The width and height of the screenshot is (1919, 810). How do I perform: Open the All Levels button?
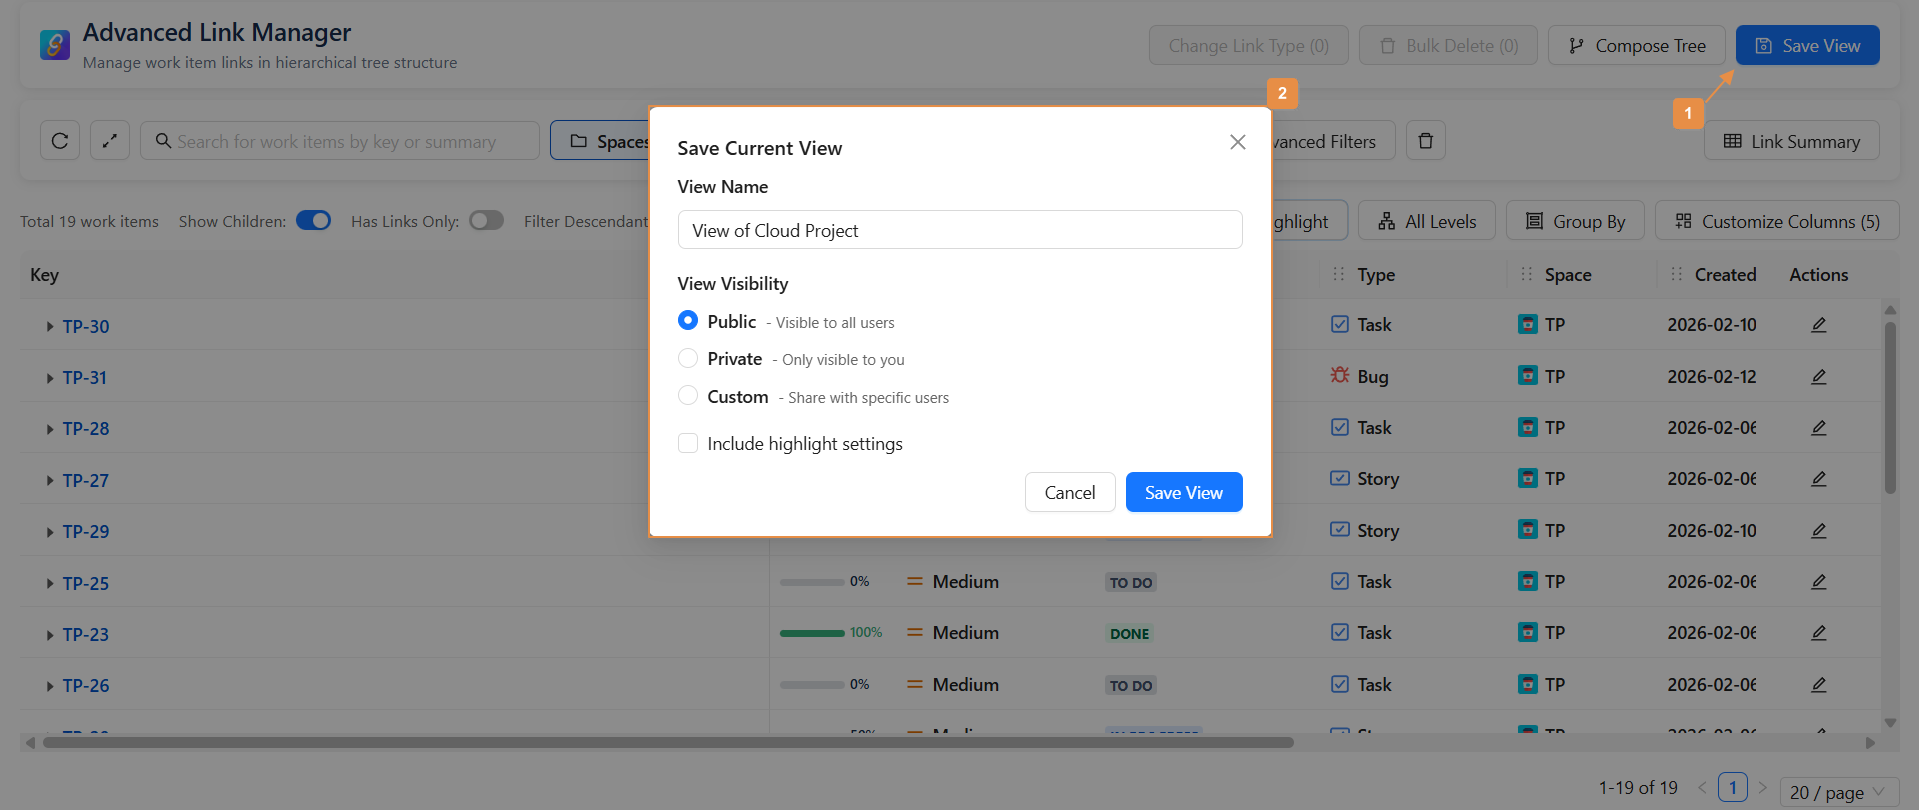(1427, 221)
